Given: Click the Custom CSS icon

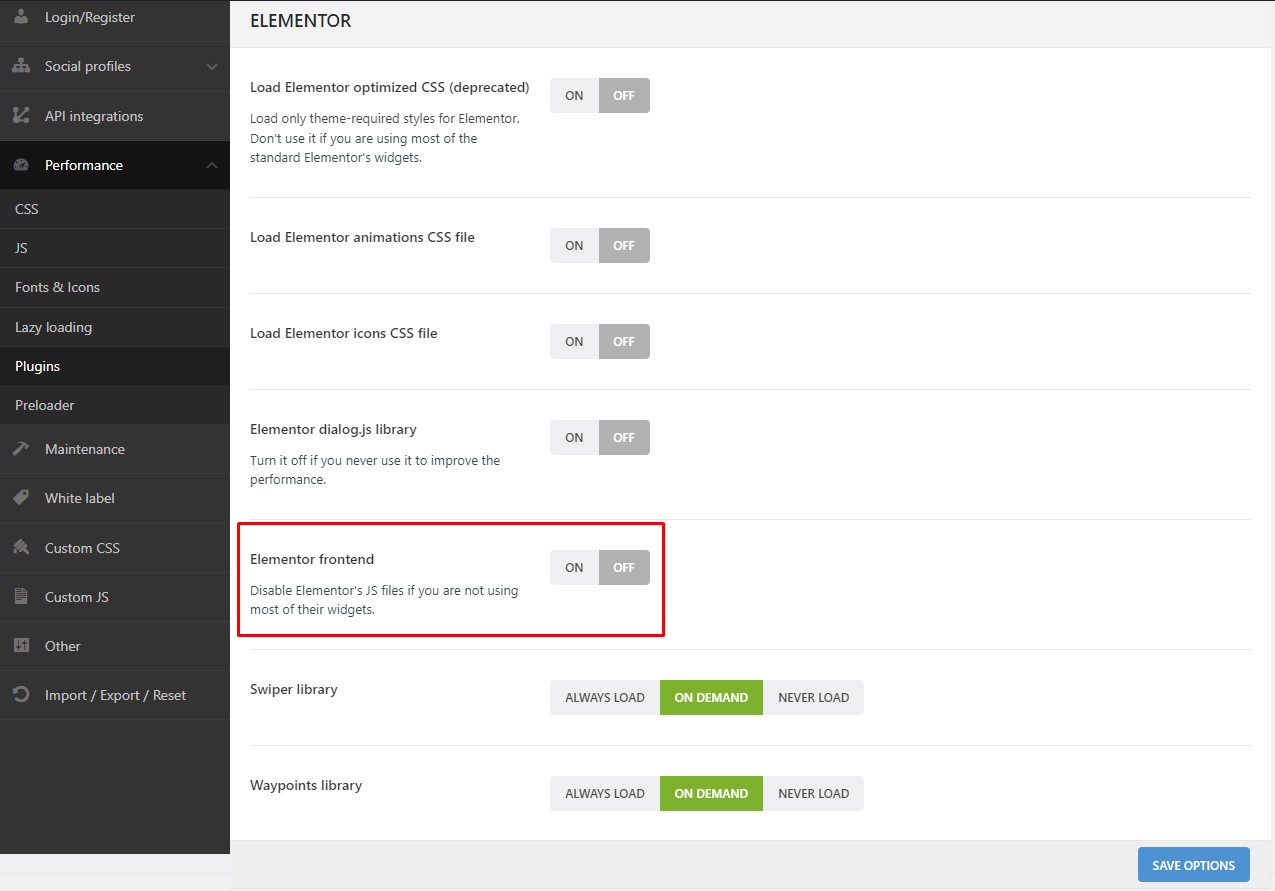Looking at the screenshot, I should tap(21, 548).
